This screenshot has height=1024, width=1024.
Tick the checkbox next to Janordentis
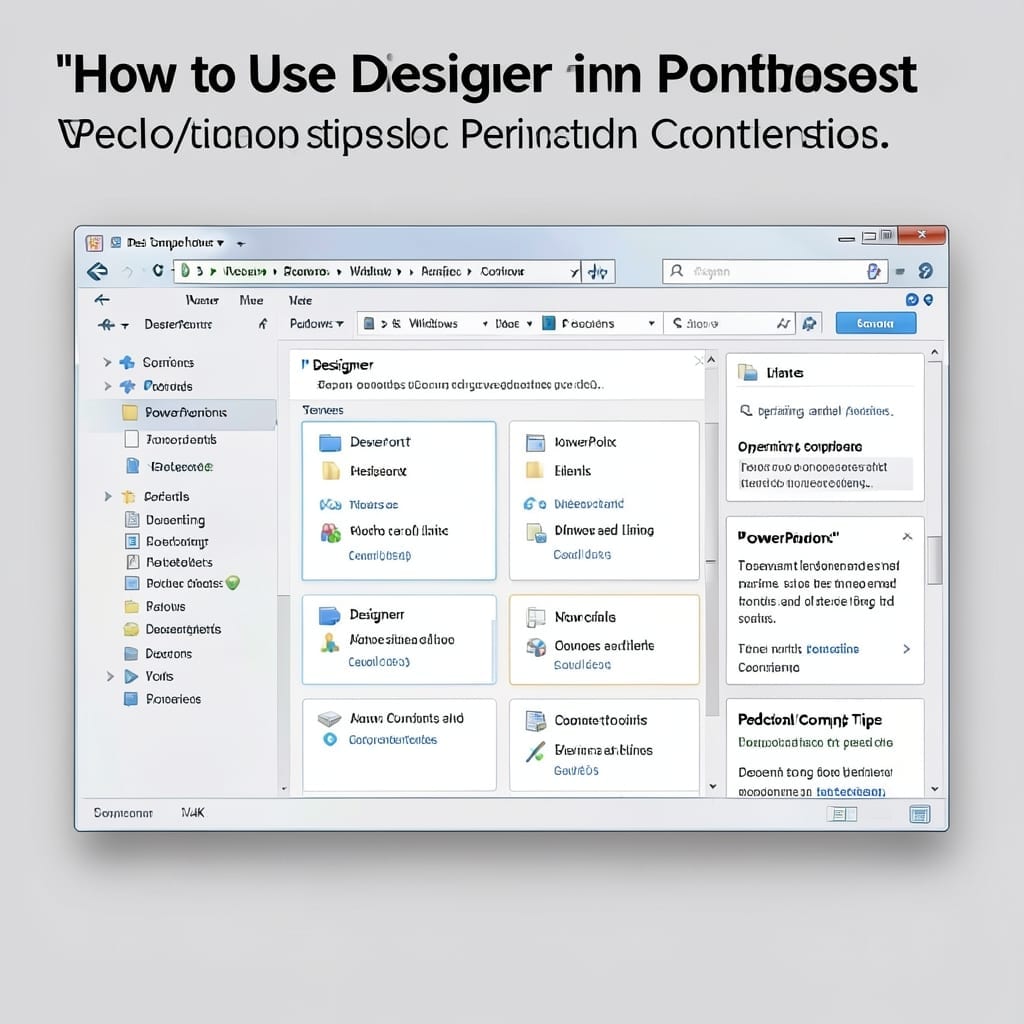click(131, 439)
